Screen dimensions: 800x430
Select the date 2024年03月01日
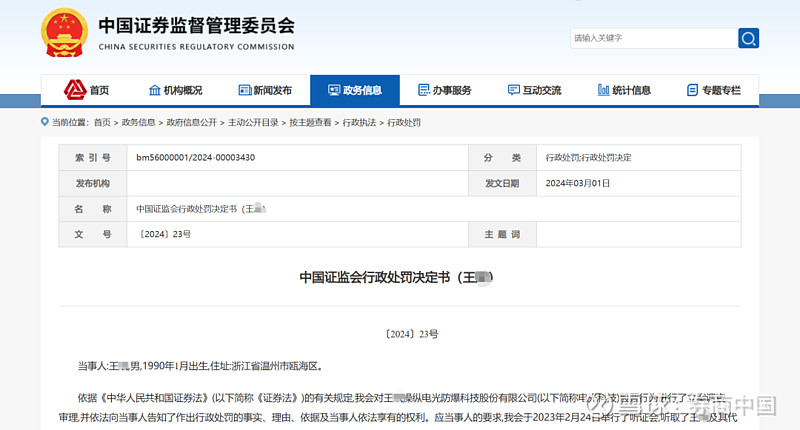(x=578, y=183)
